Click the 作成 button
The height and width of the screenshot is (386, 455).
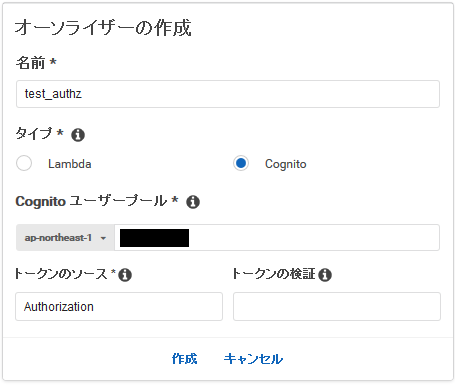click(x=184, y=359)
